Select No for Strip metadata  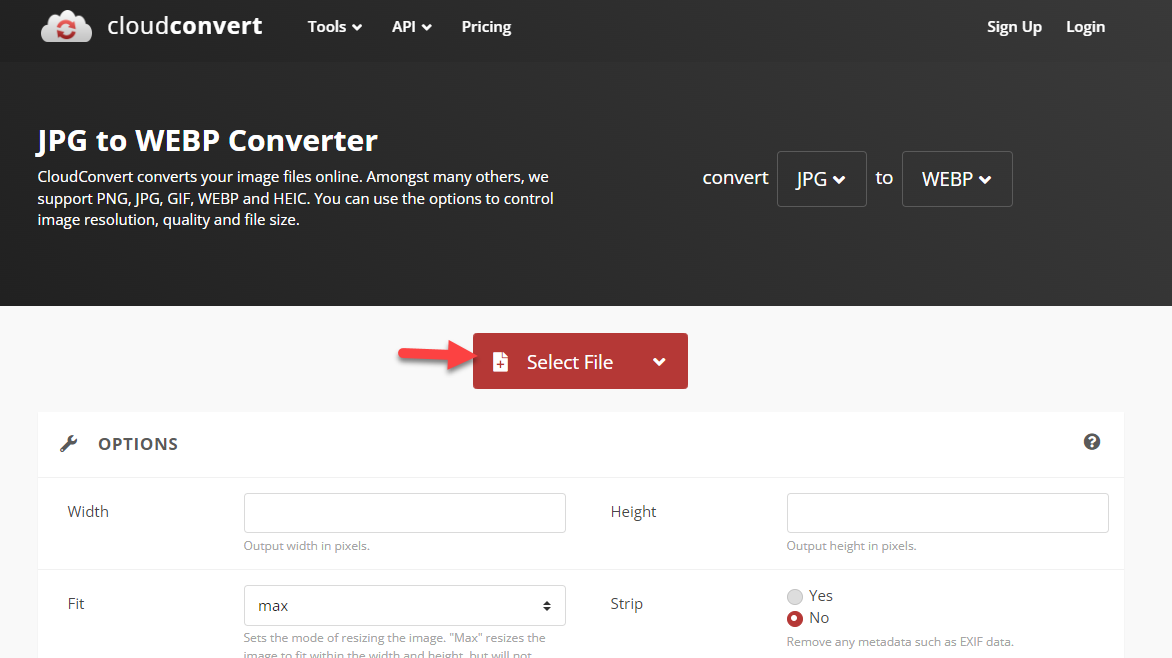[x=795, y=618]
